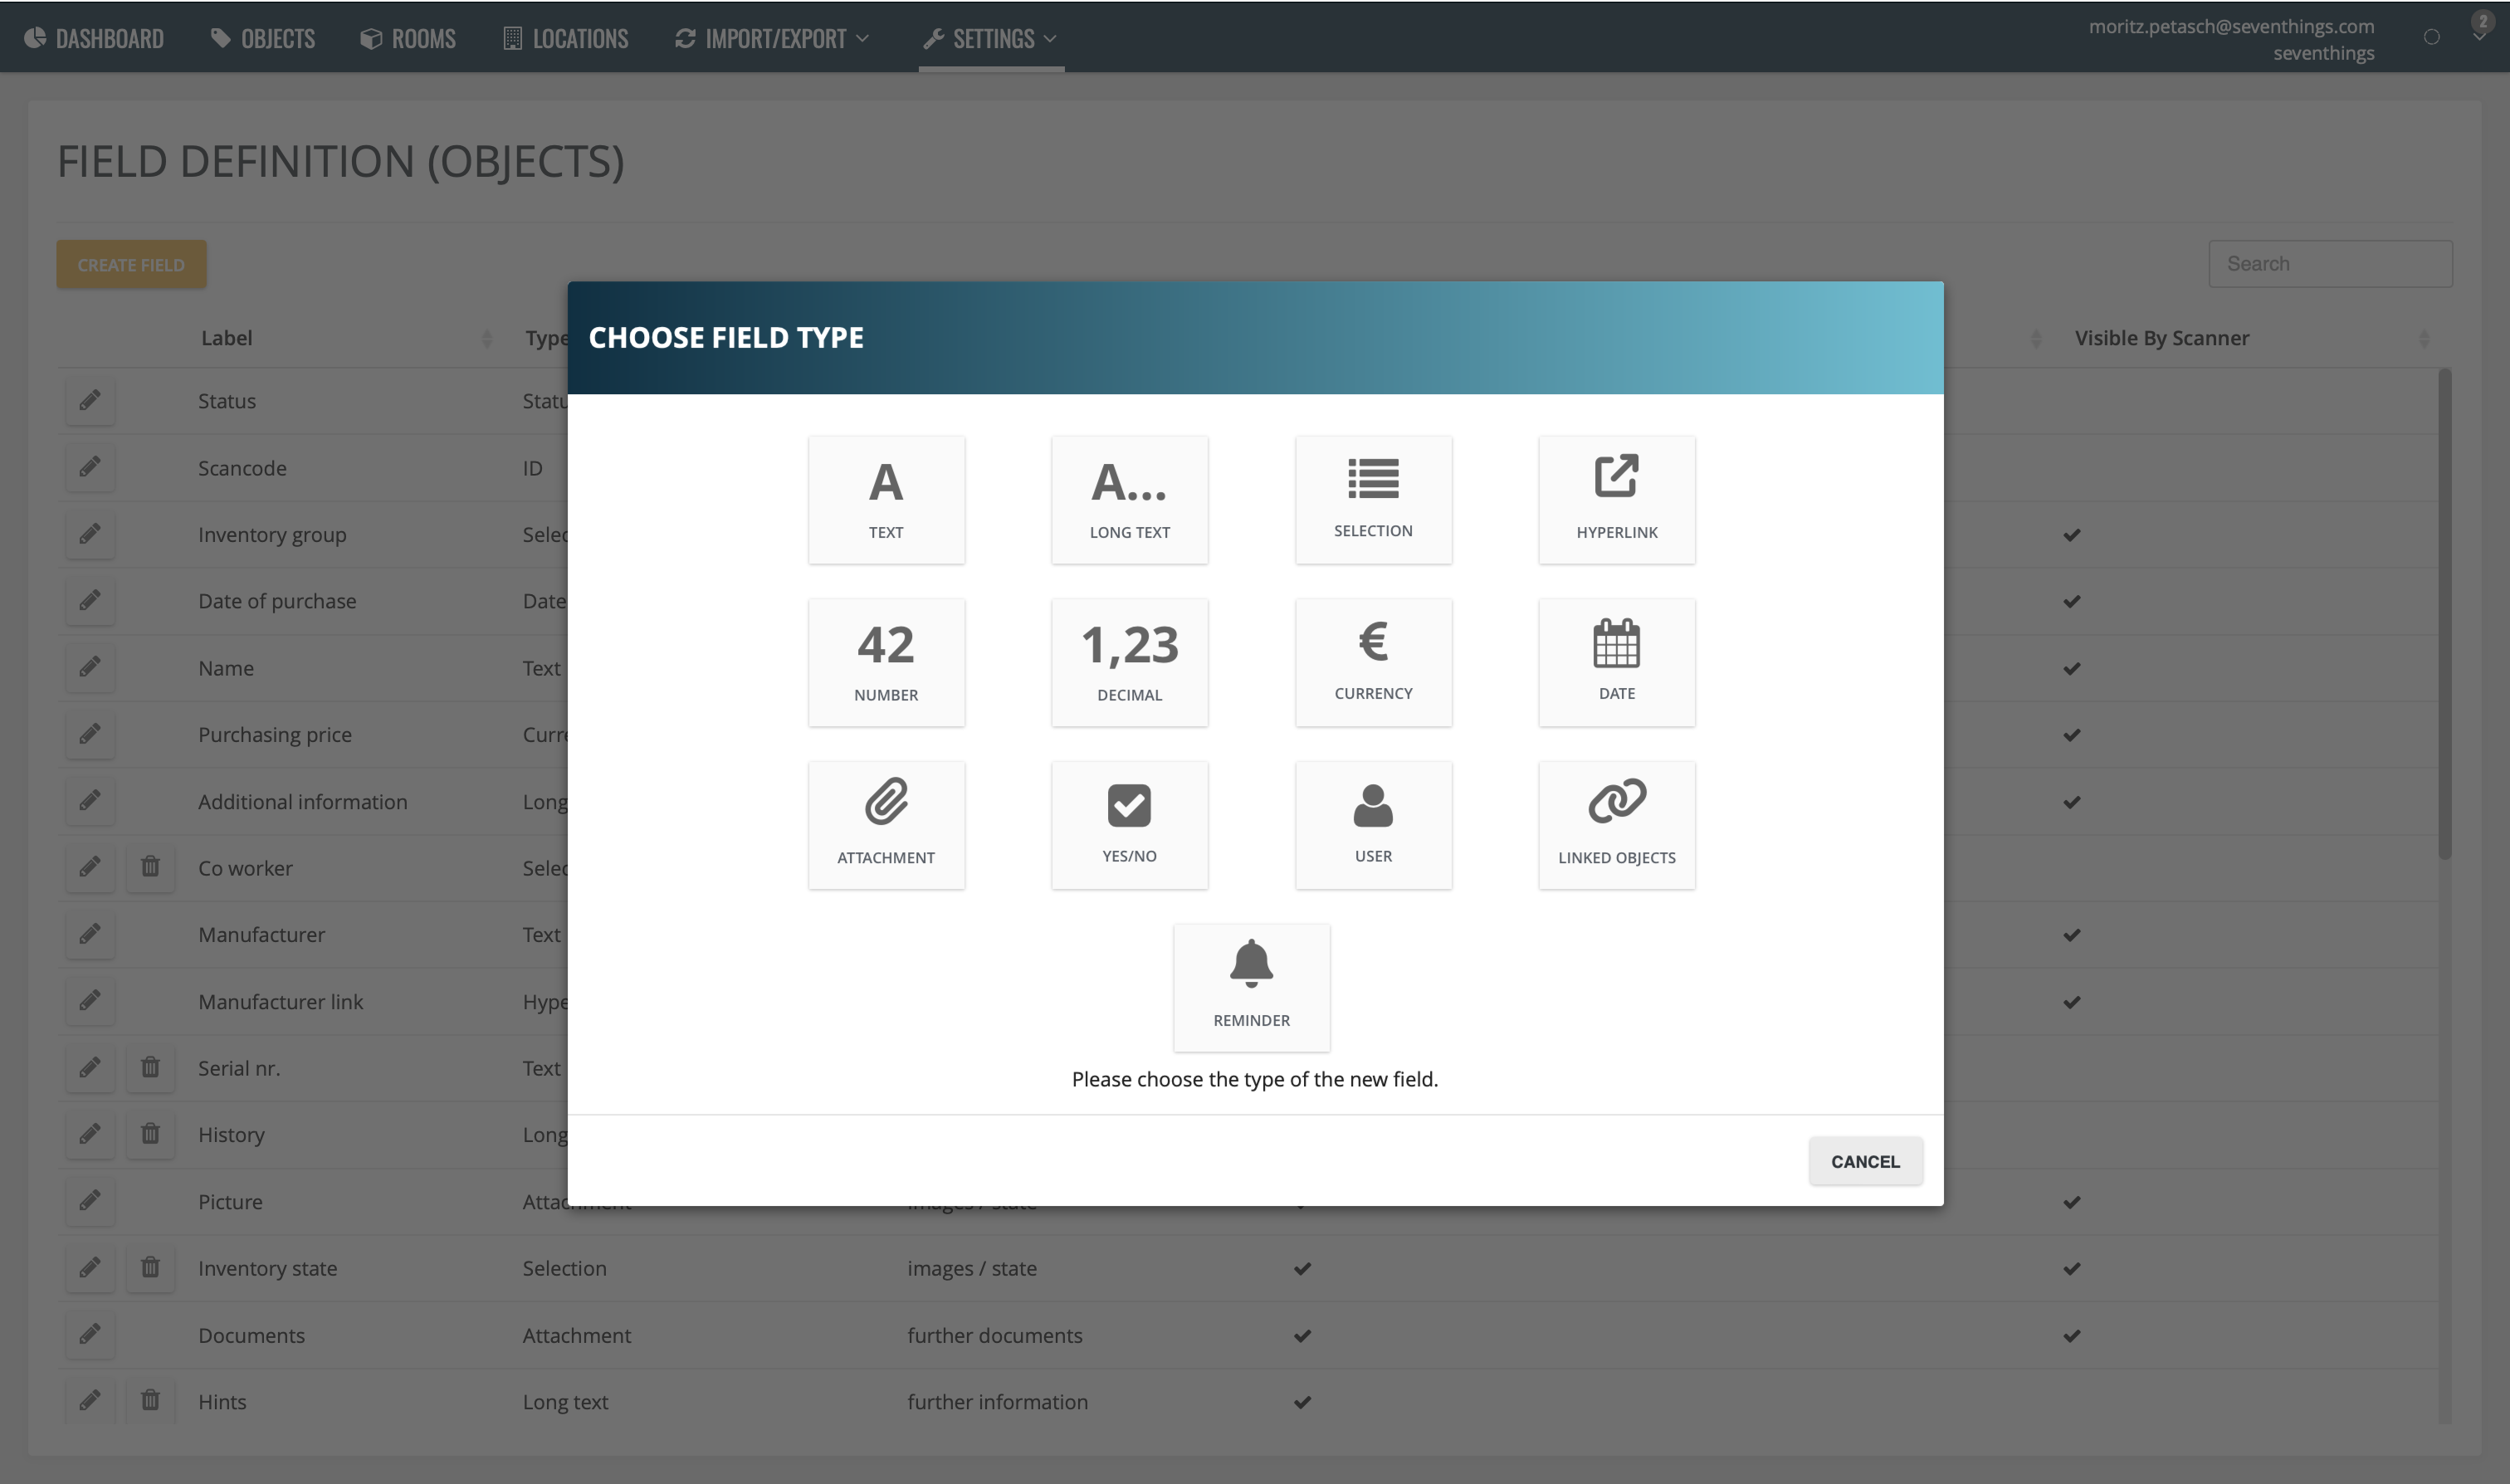Edit the Additional information field
The width and height of the screenshot is (2510, 1484).
(x=90, y=801)
